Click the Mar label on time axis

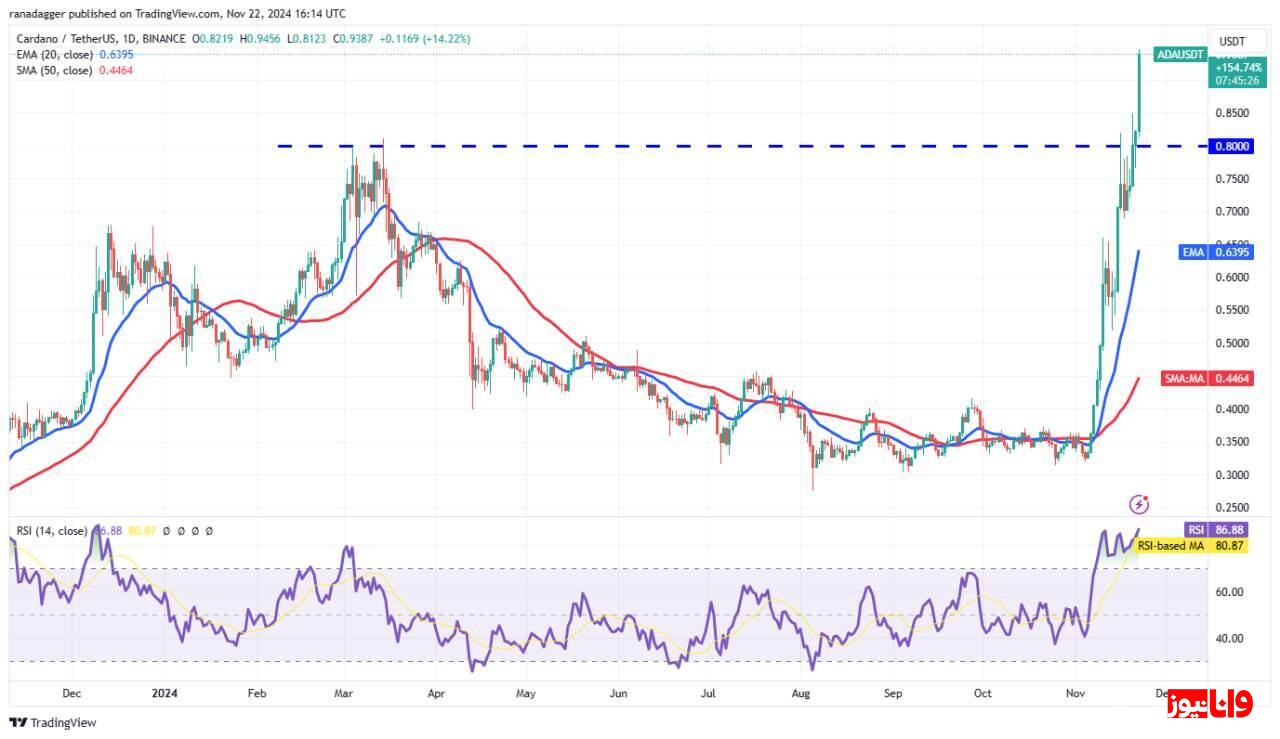coord(343,692)
